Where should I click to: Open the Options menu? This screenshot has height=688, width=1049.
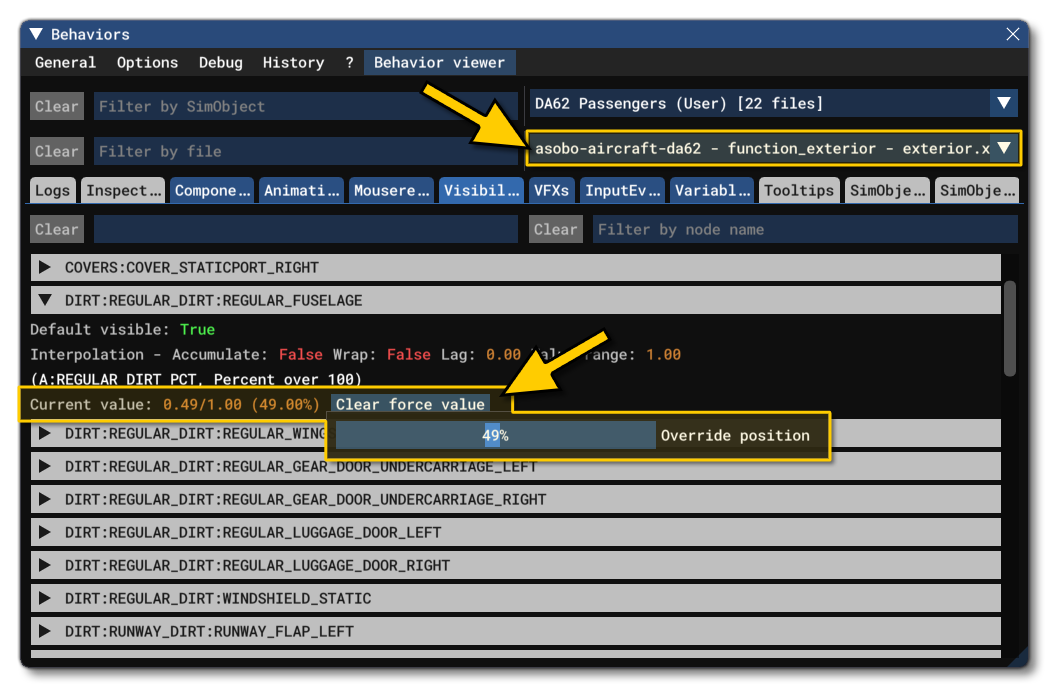pos(147,62)
